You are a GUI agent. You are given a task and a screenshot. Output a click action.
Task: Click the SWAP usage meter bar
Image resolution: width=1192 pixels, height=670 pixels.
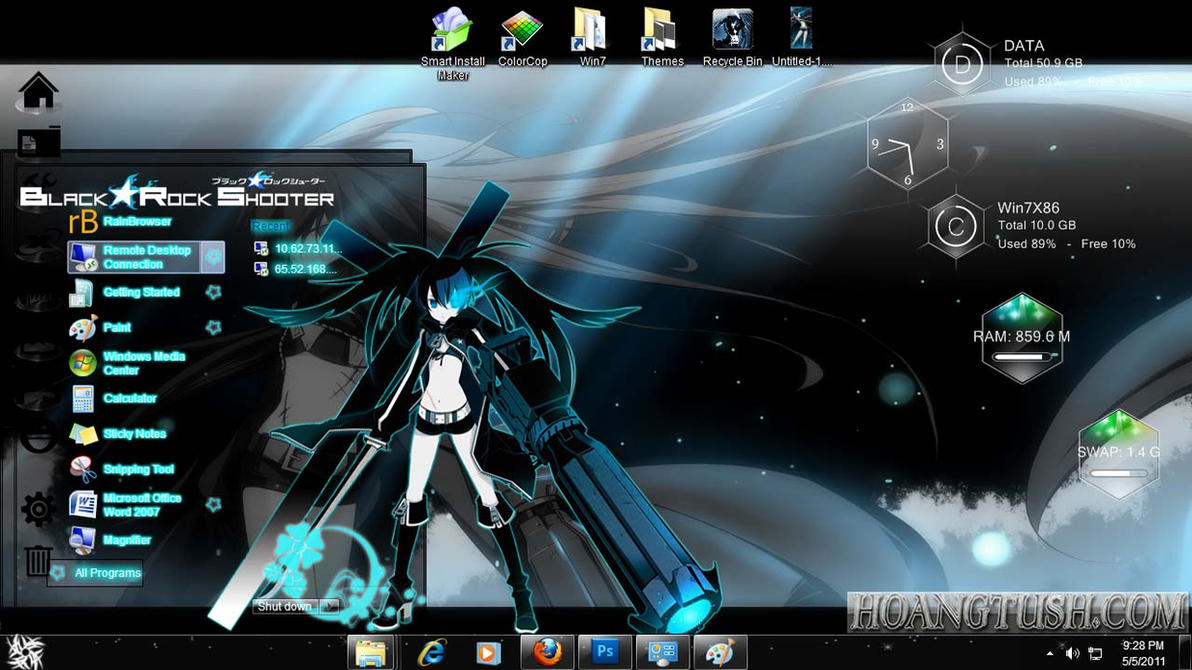point(1118,473)
